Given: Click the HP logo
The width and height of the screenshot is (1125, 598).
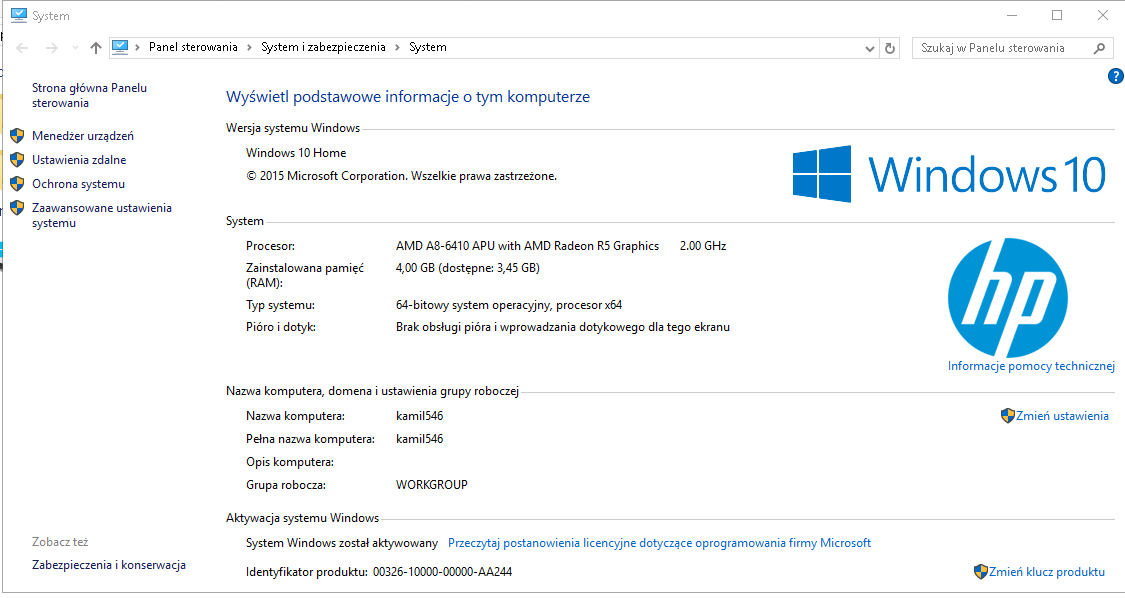Looking at the screenshot, I should point(1007,298).
